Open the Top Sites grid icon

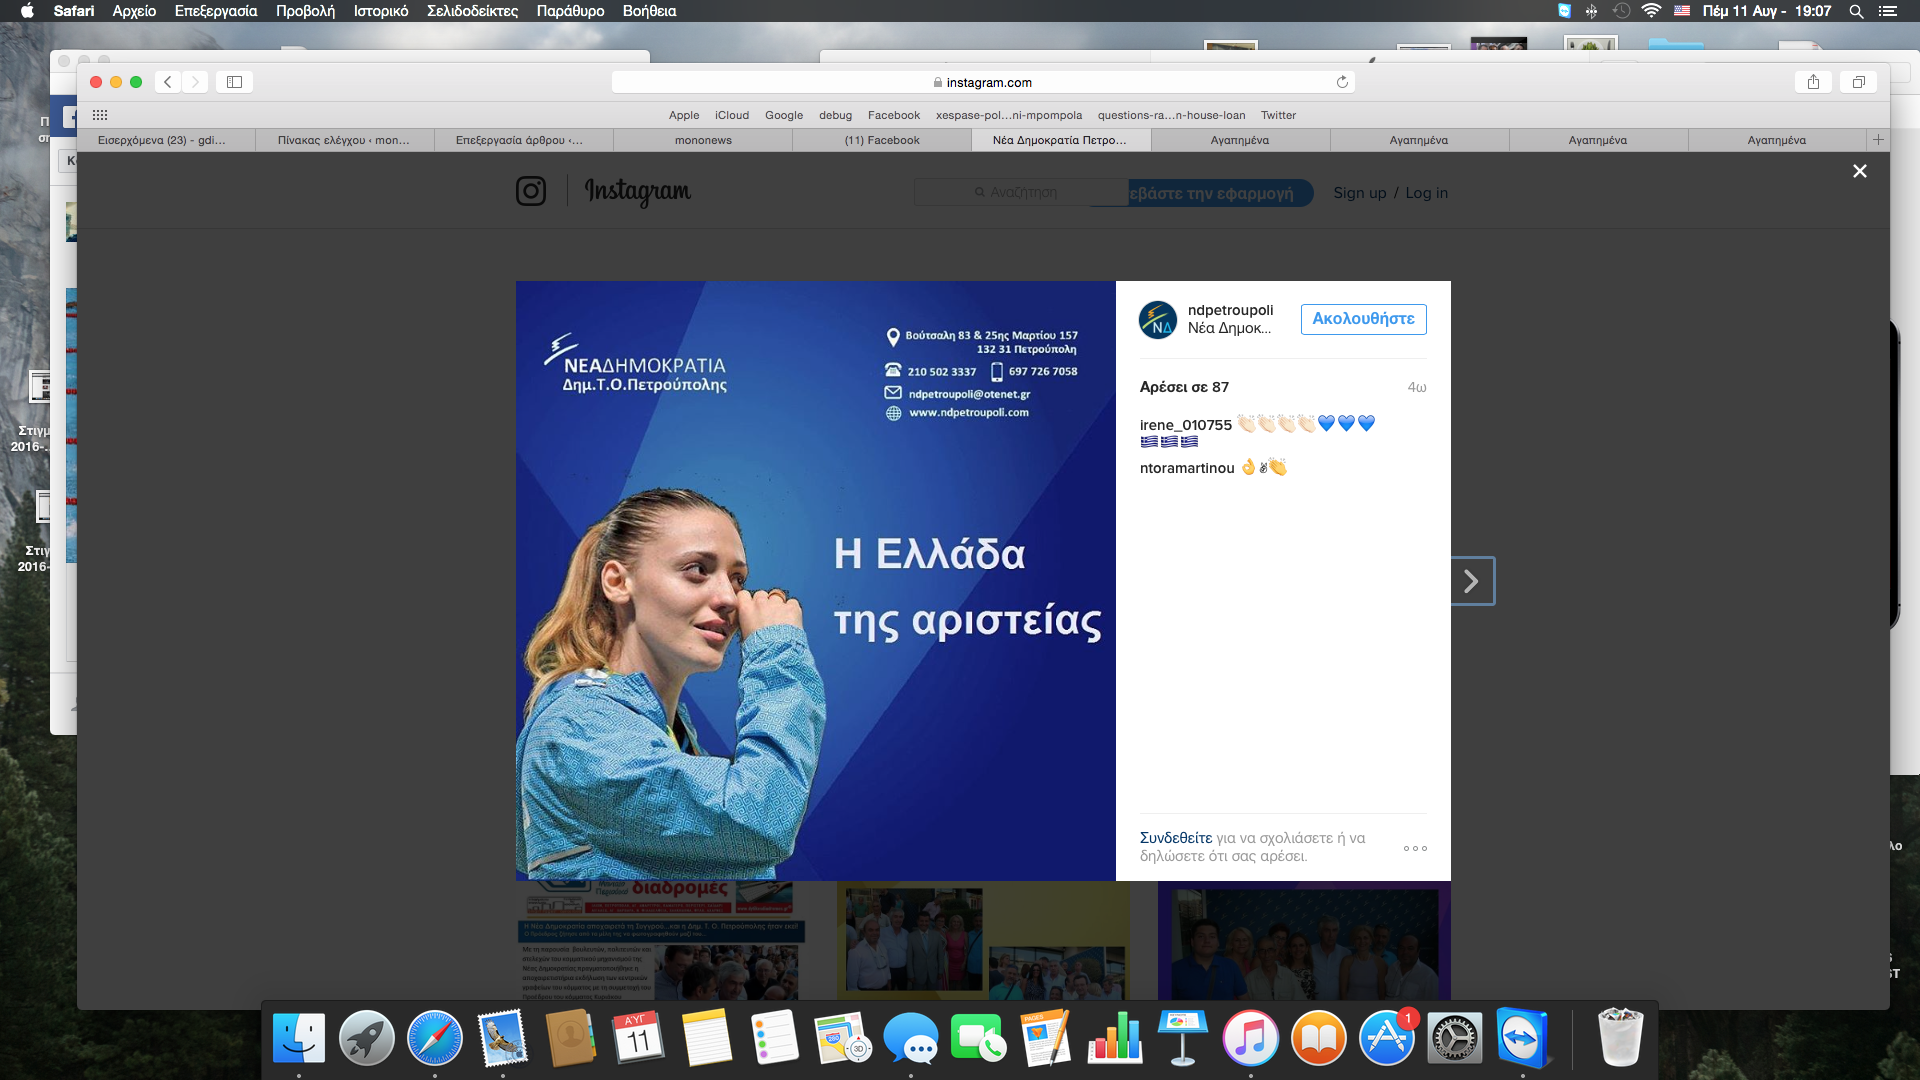pos(100,115)
